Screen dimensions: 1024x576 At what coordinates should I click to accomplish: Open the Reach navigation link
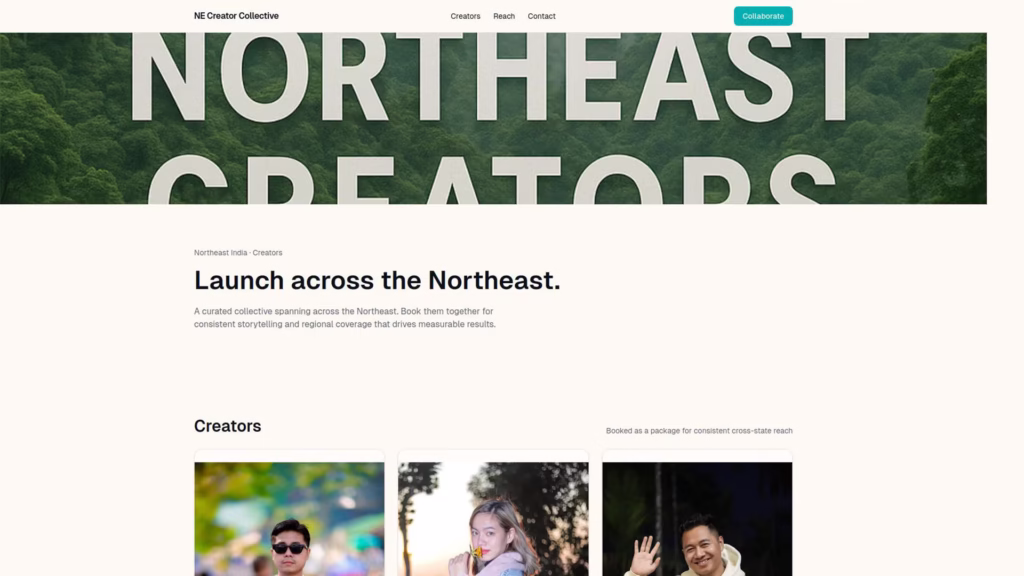504,16
